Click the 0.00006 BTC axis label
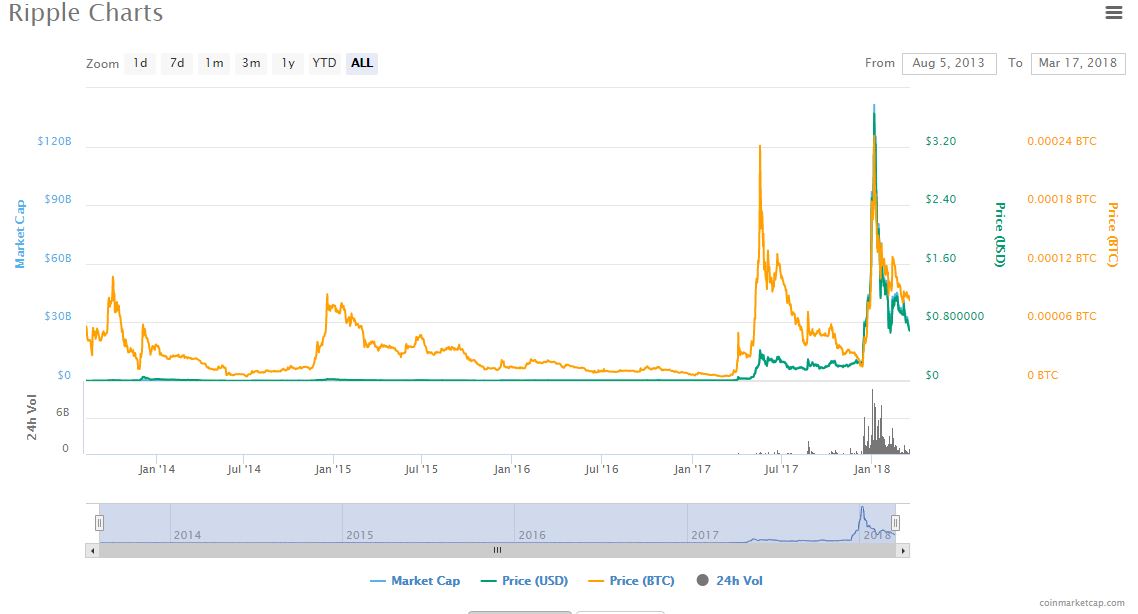Viewport: 1138px width, 614px height. [x=1062, y=316]
